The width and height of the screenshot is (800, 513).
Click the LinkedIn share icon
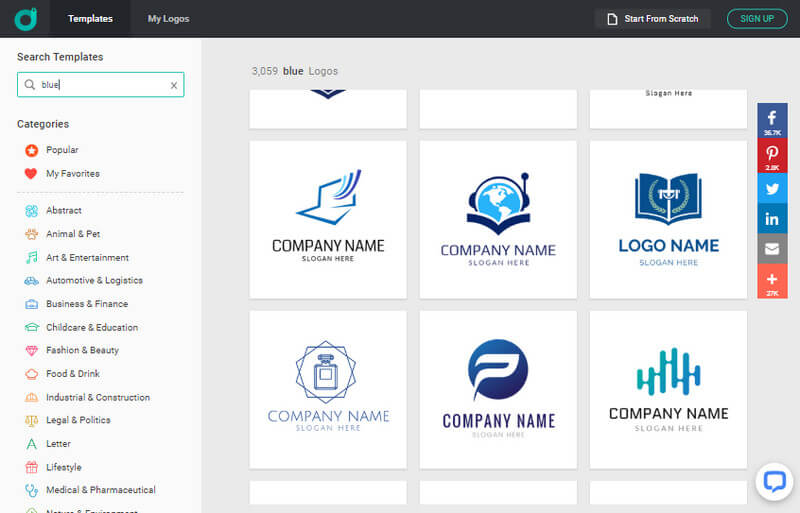click(772, 218)
